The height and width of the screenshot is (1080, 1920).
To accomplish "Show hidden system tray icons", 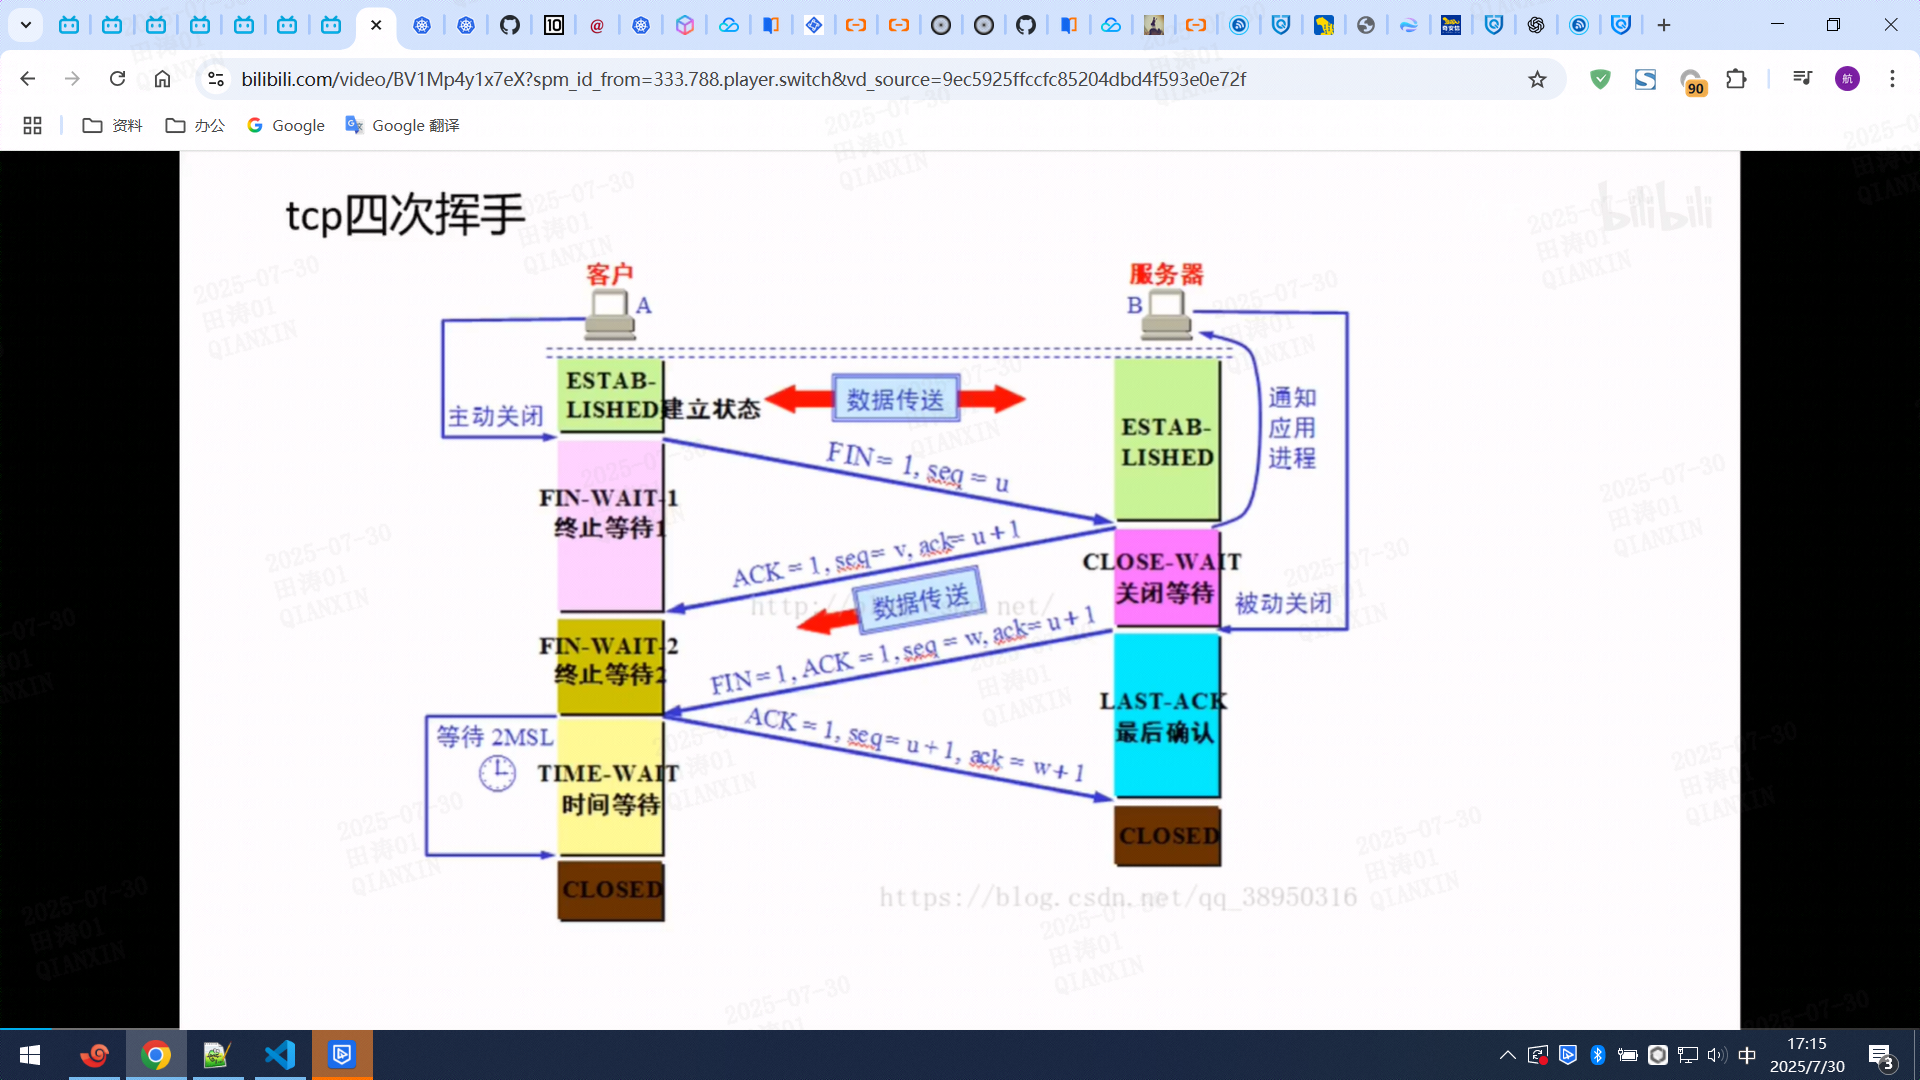I will 1507,1055.
